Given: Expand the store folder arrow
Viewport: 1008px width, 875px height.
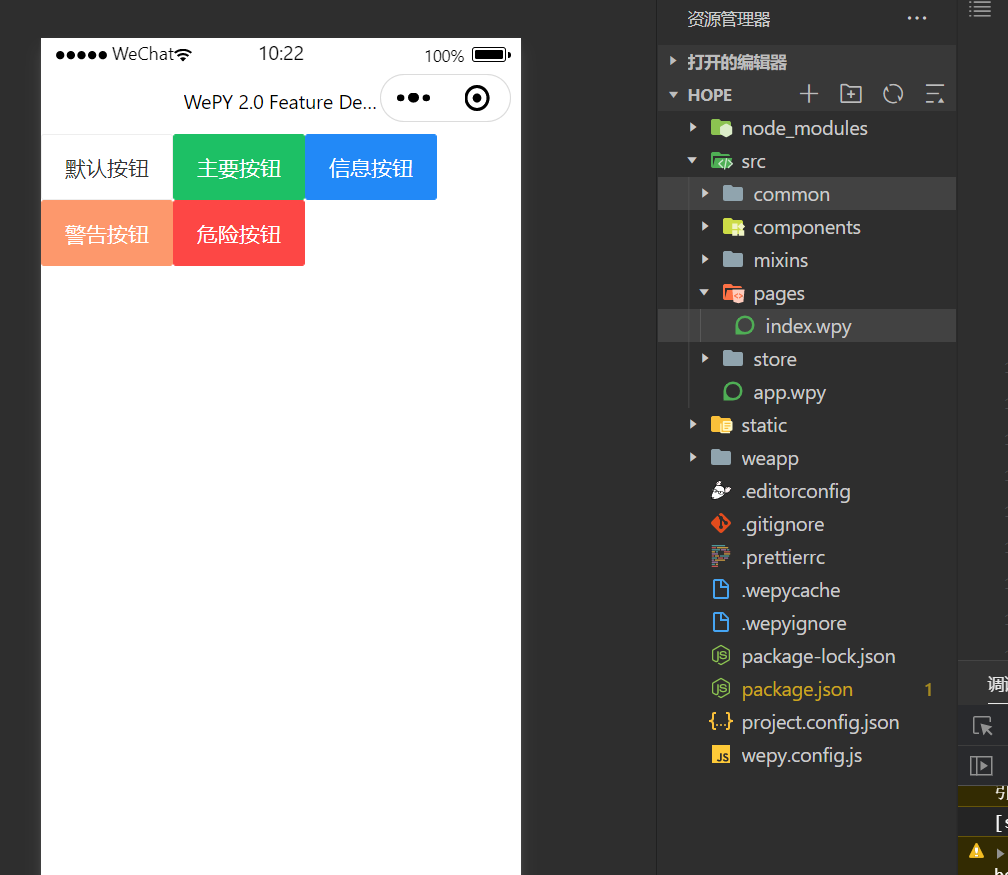Looking at the screenshot, I should (705, 359).
